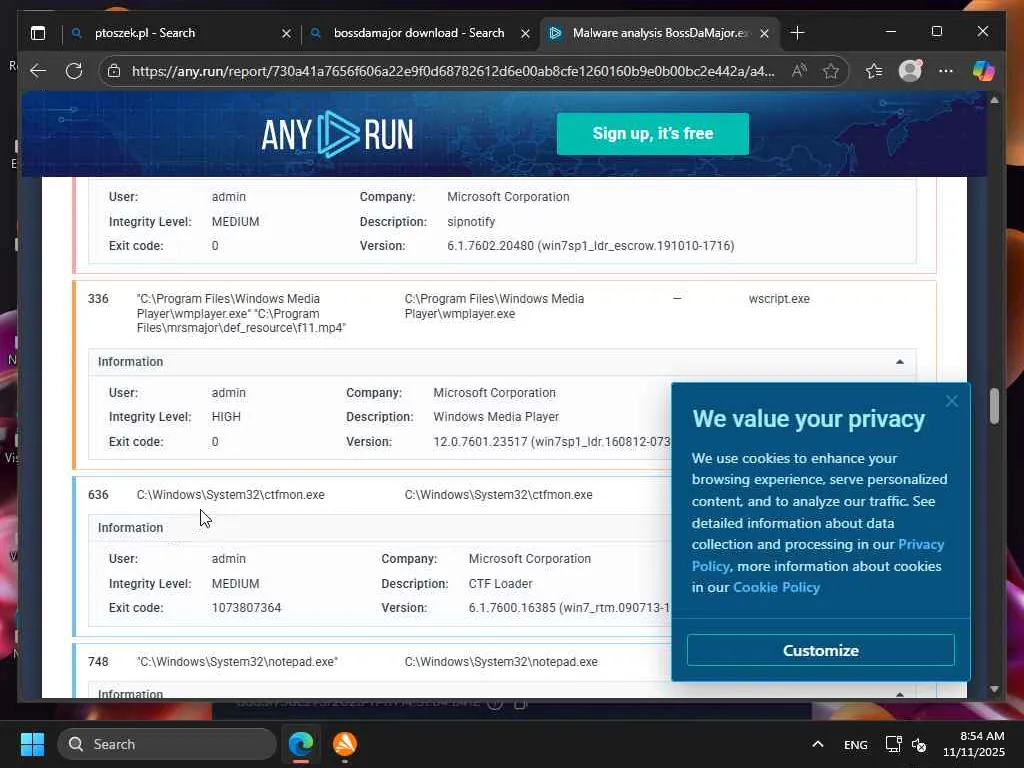Click the Windows Media Player description value

click(496, 417)
